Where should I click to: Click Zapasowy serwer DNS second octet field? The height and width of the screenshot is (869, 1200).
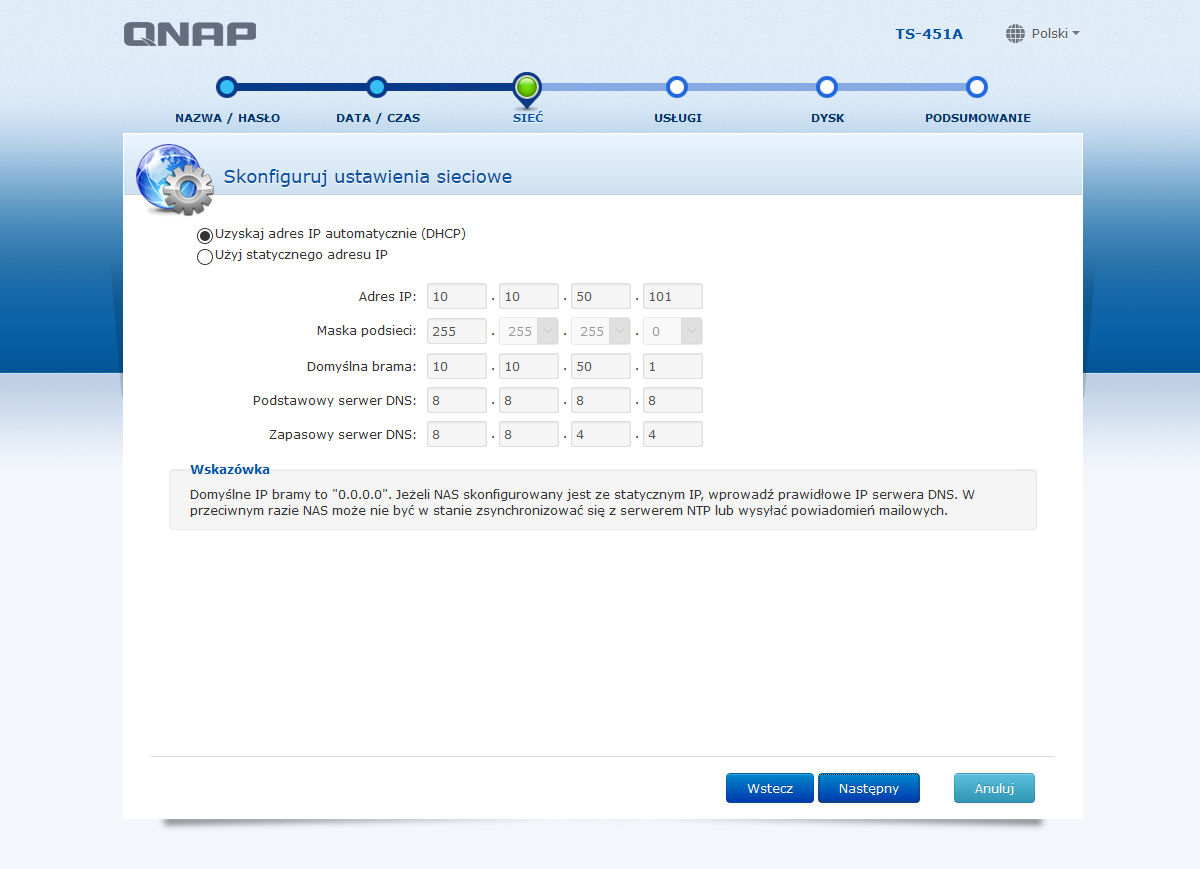[529, 434]
